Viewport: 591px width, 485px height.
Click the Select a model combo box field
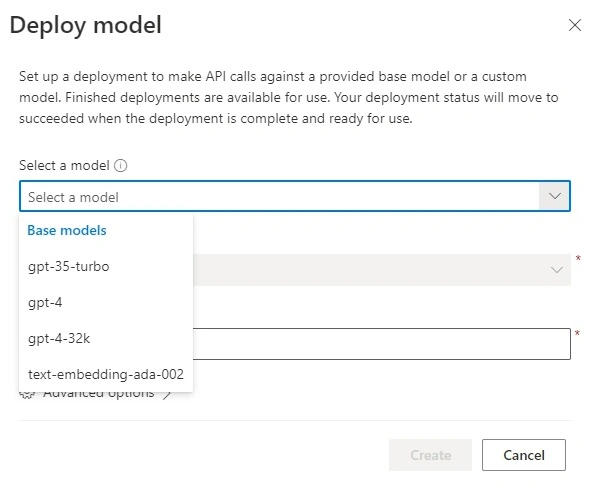(295, 196)
